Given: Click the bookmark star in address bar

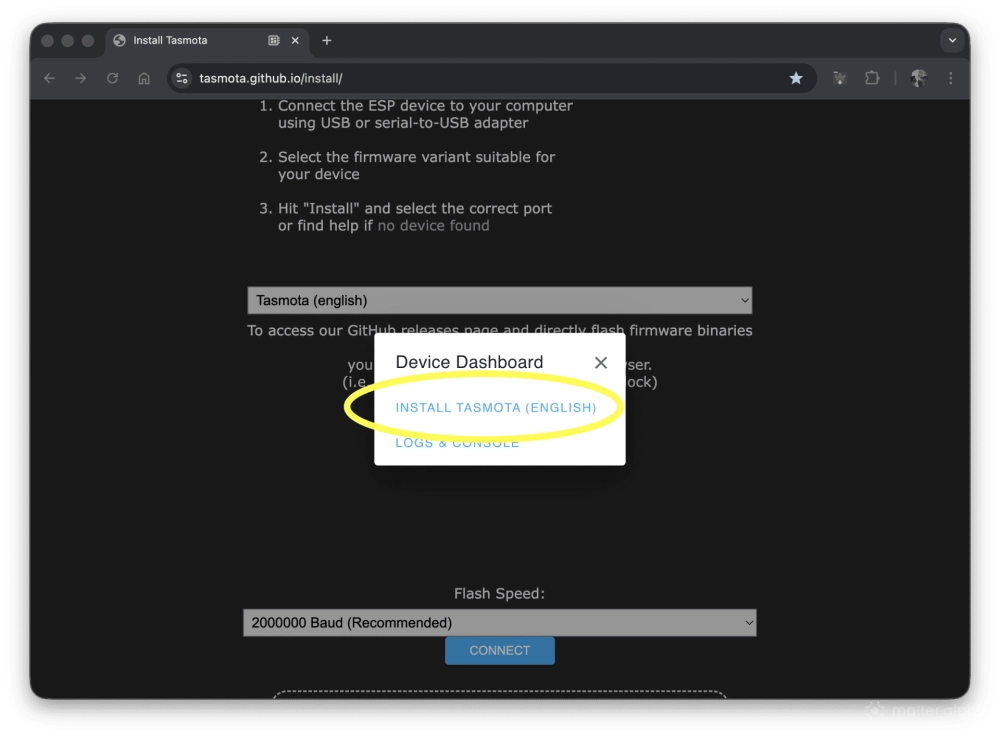Looking at the screenshot, I should click(795, 78).
